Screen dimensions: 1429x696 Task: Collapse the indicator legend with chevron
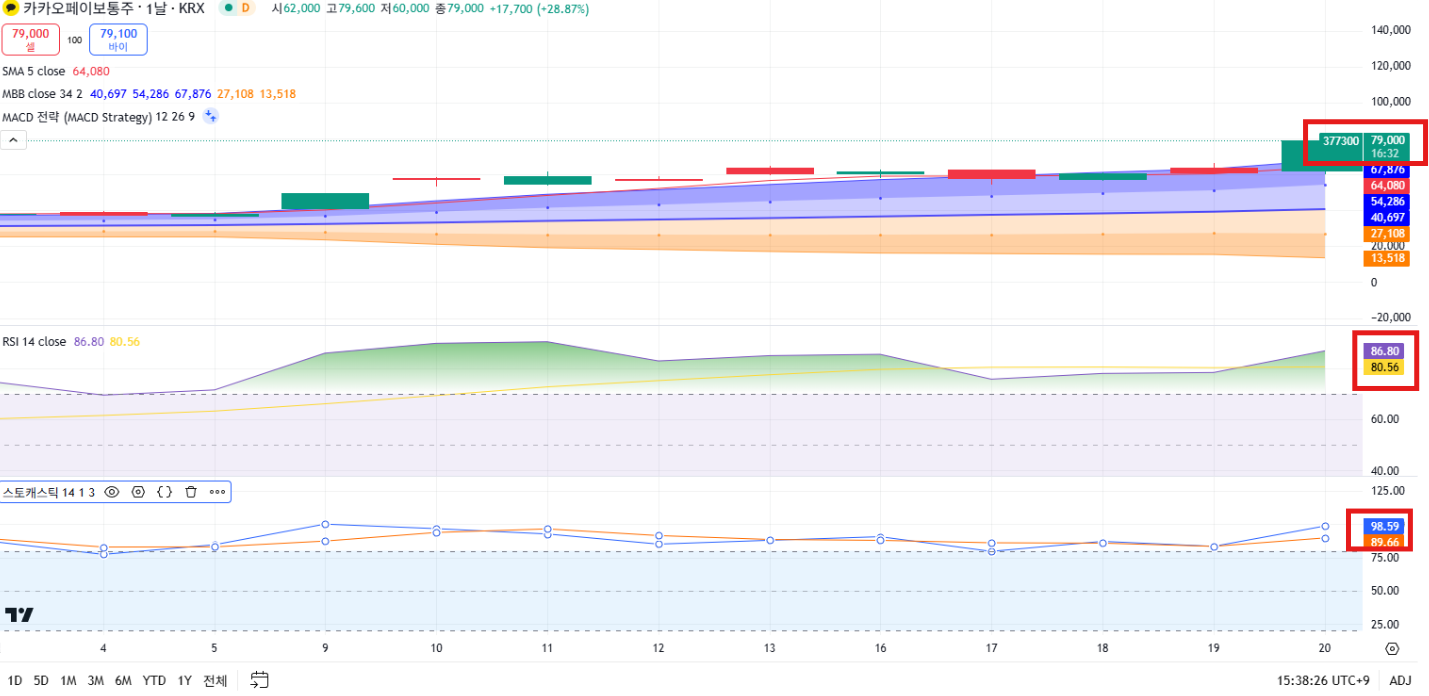point(14,141)
